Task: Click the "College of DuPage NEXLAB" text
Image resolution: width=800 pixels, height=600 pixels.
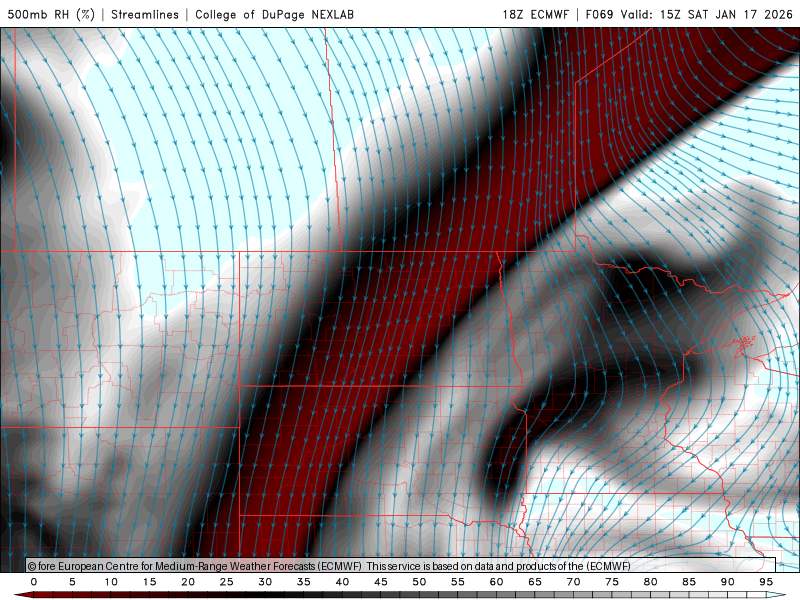Action: tap(274, 14)
